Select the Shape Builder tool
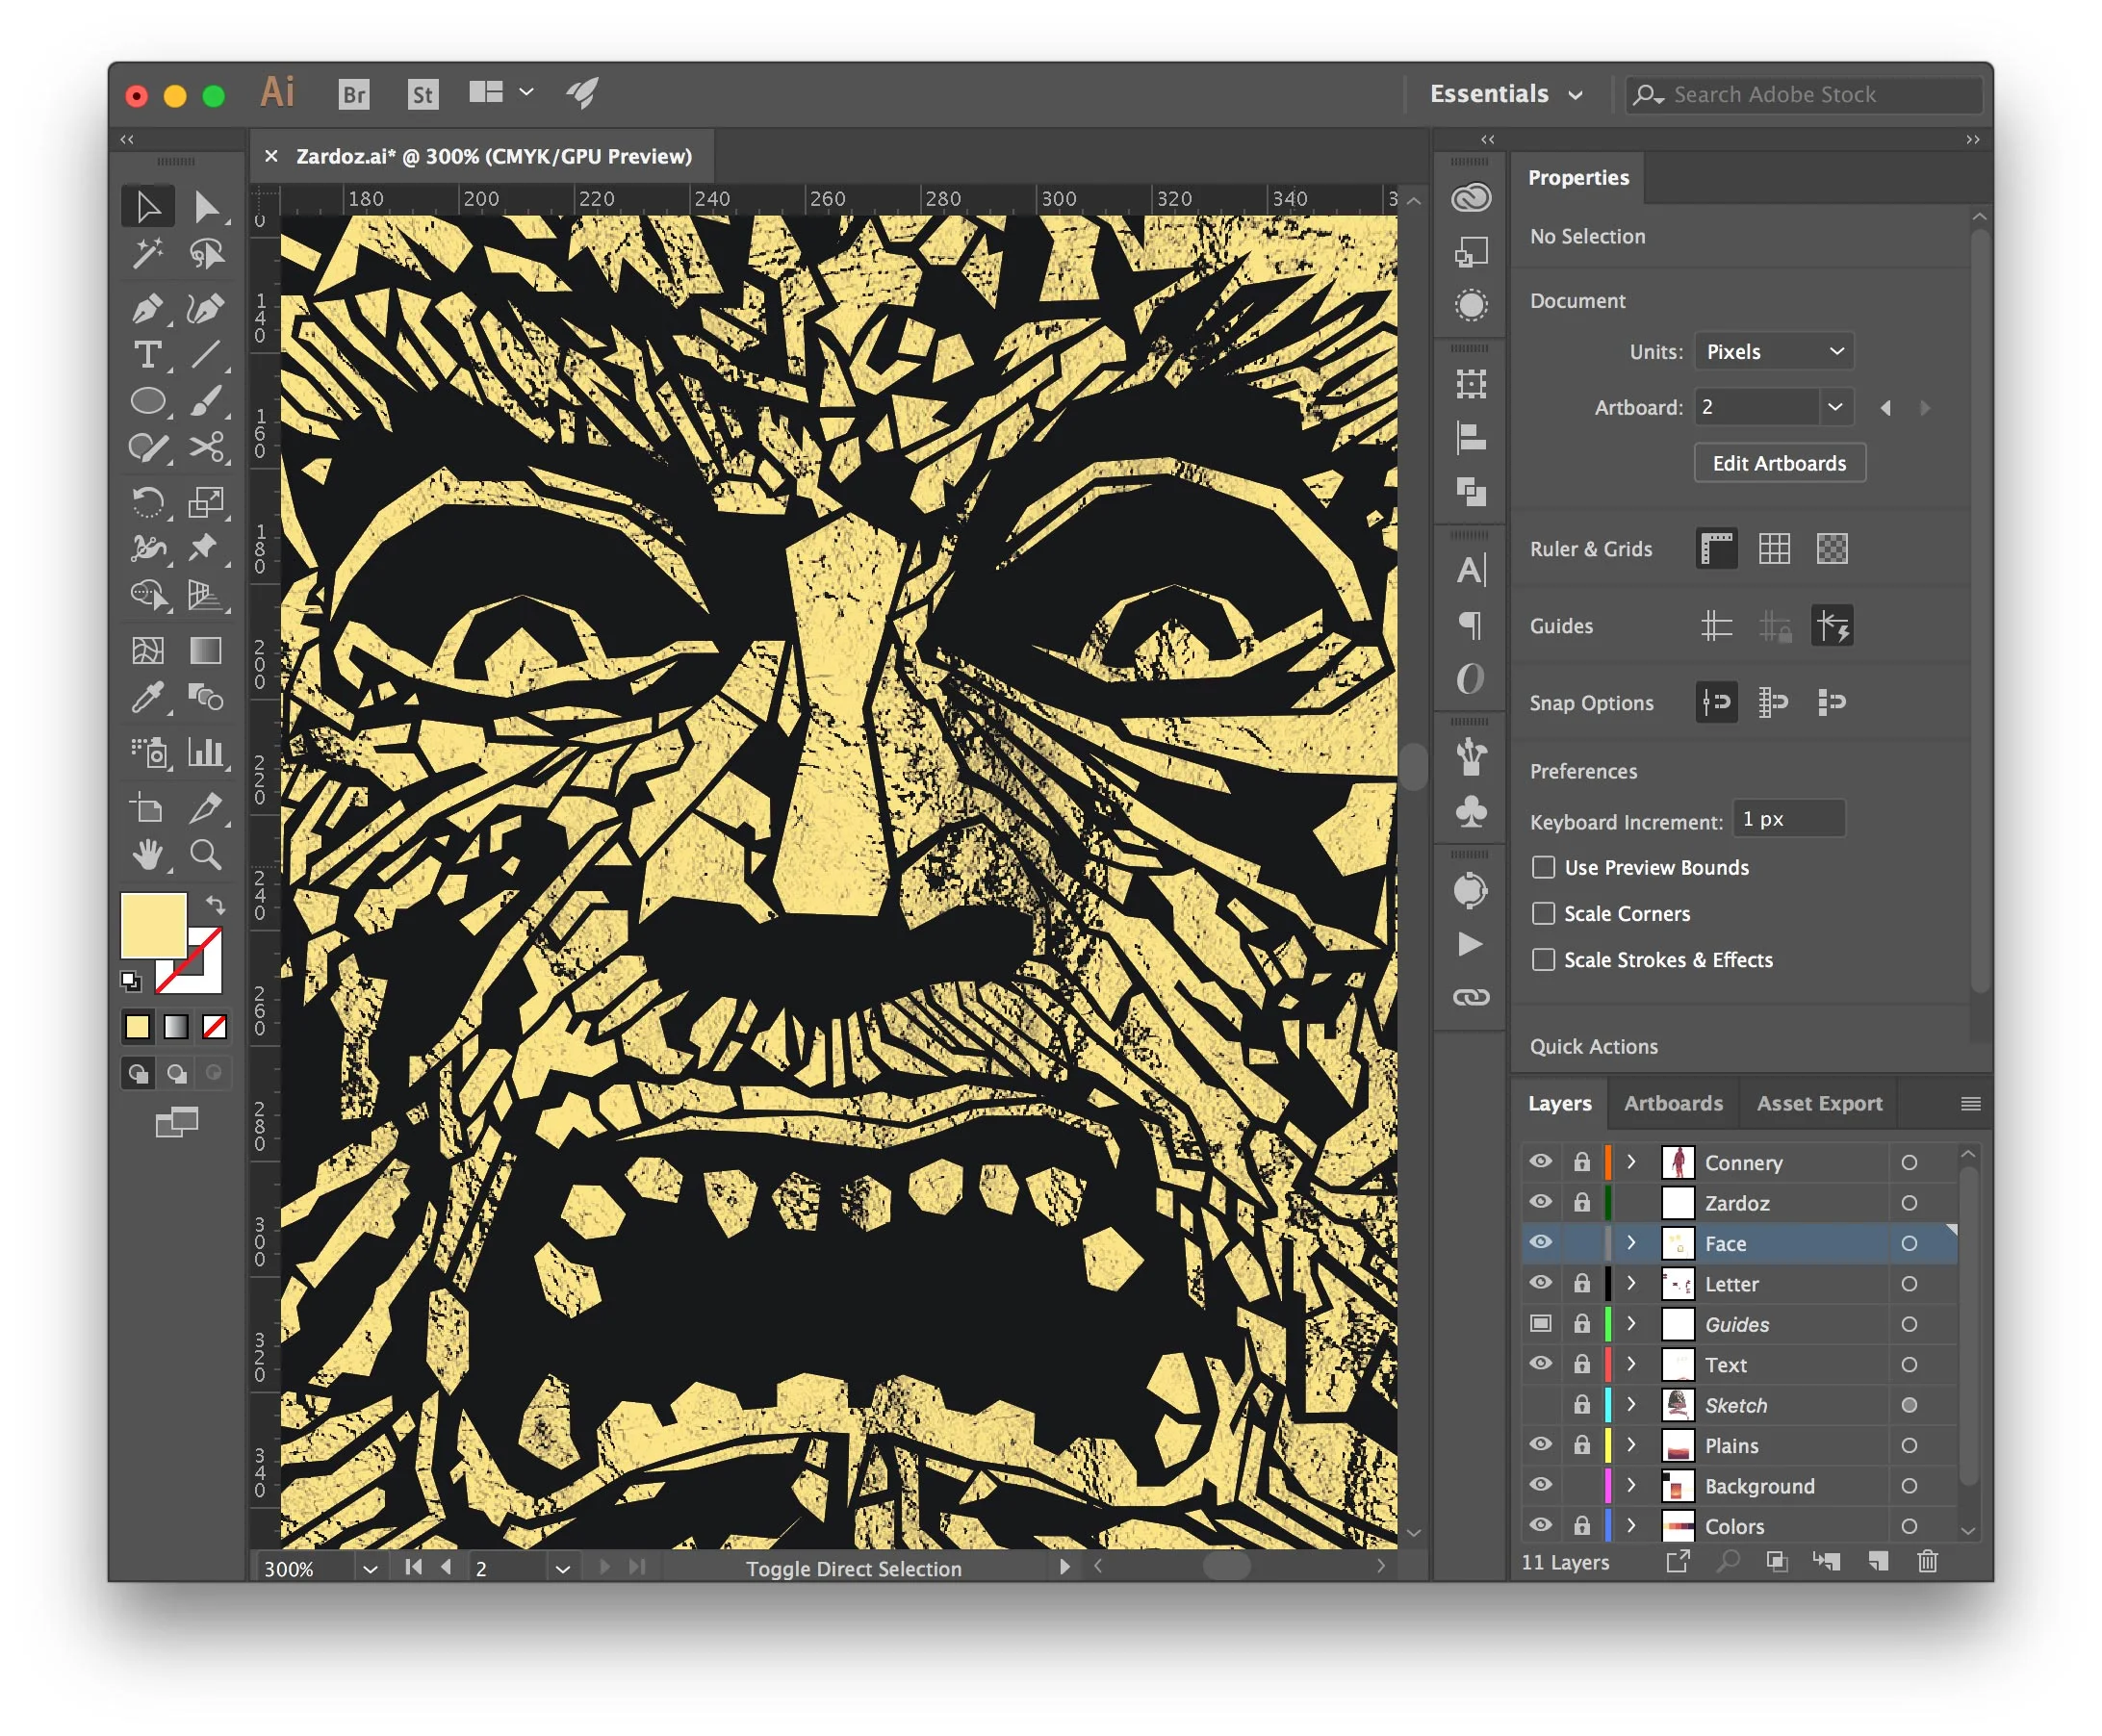Screen dimensions: 2102x1736 148,595
